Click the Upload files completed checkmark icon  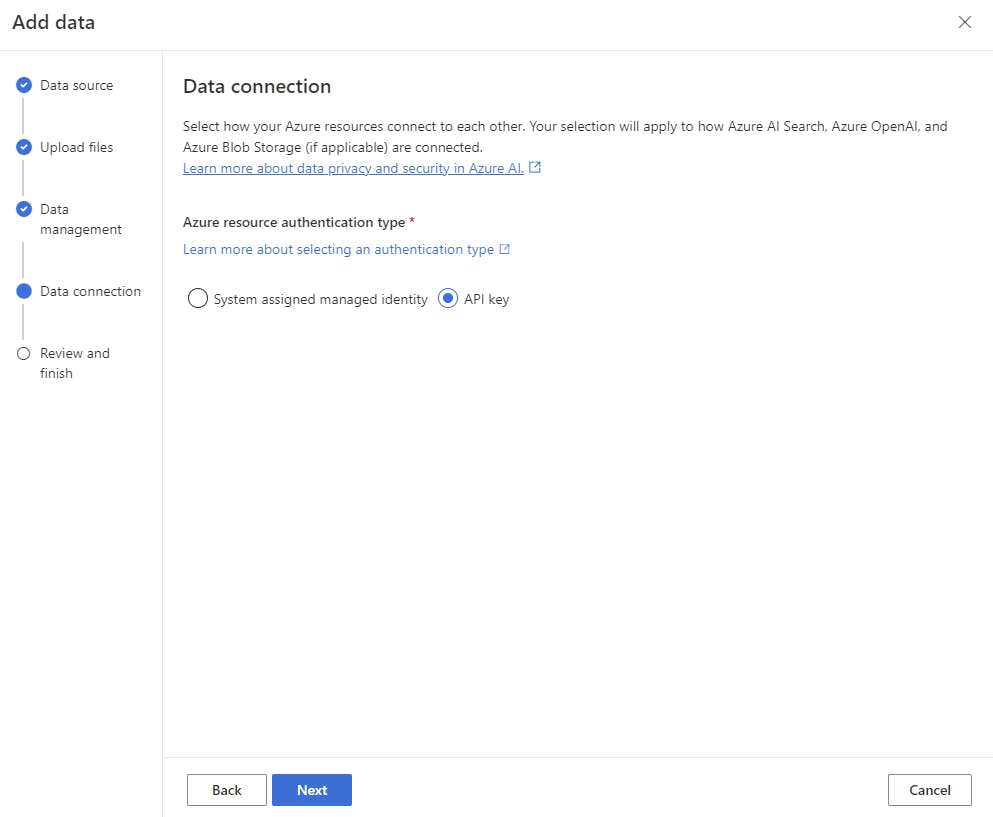[24, 148]
